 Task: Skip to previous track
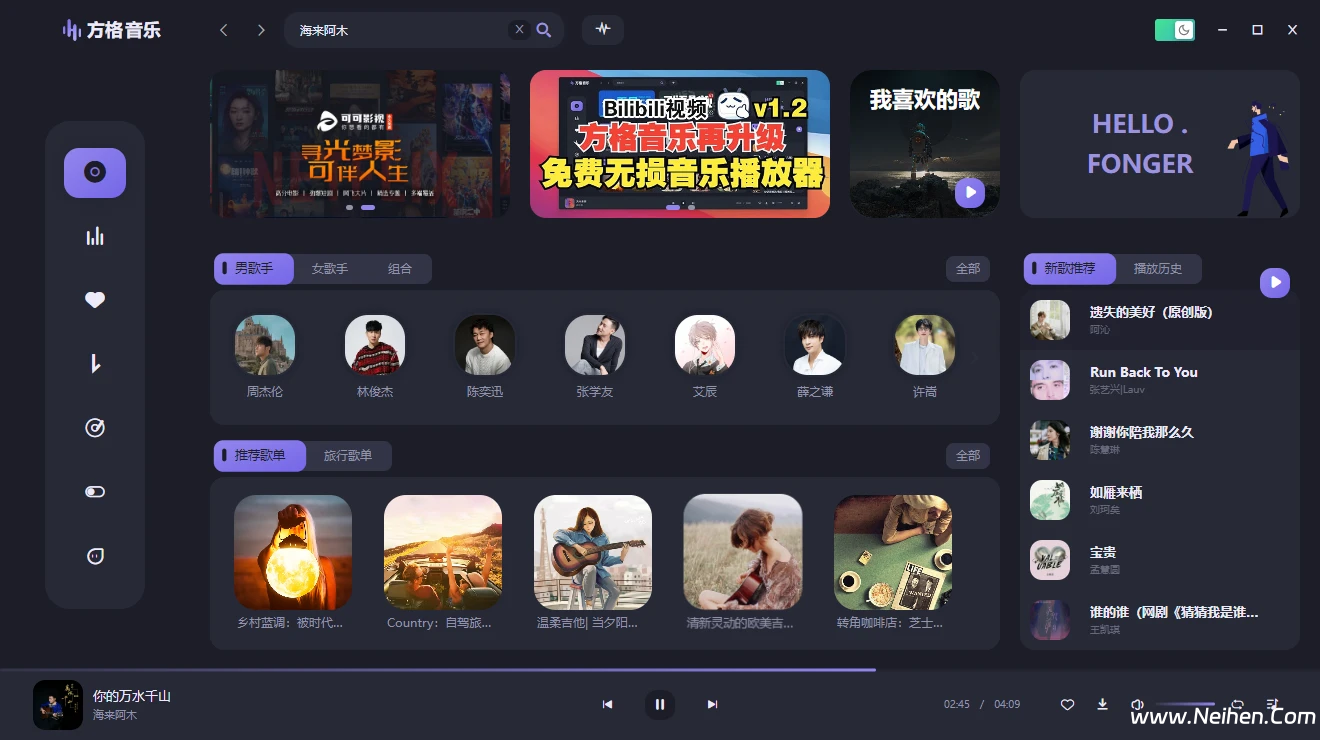[x=607, y=704]
